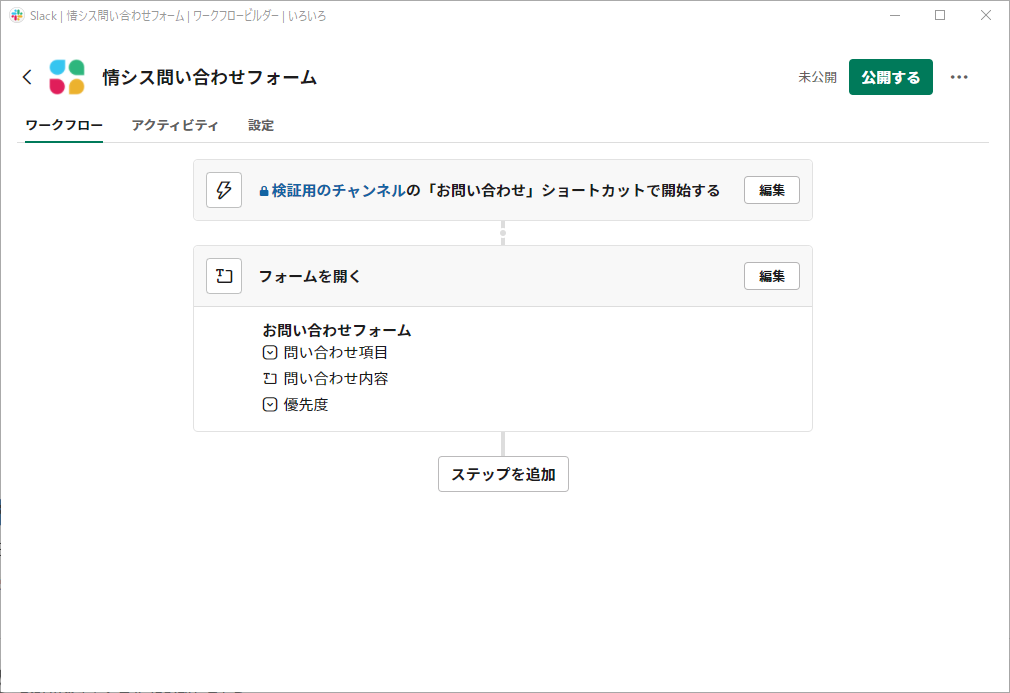Select the ワークフロー tab
This screenshot has height=693, width=1010.
[x=62, y=125]
